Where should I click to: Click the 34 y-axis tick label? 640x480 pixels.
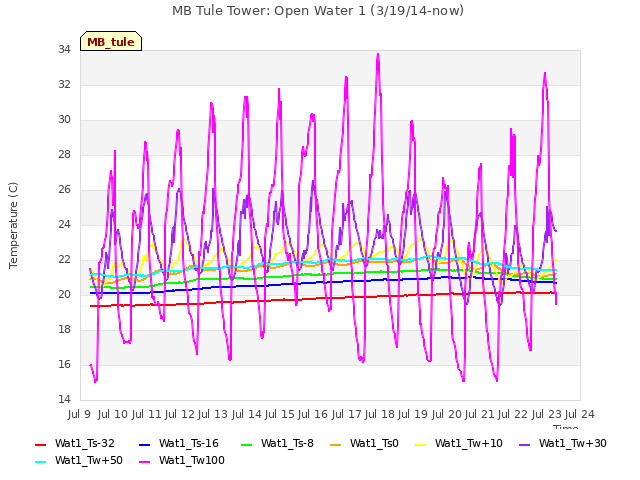64,50
